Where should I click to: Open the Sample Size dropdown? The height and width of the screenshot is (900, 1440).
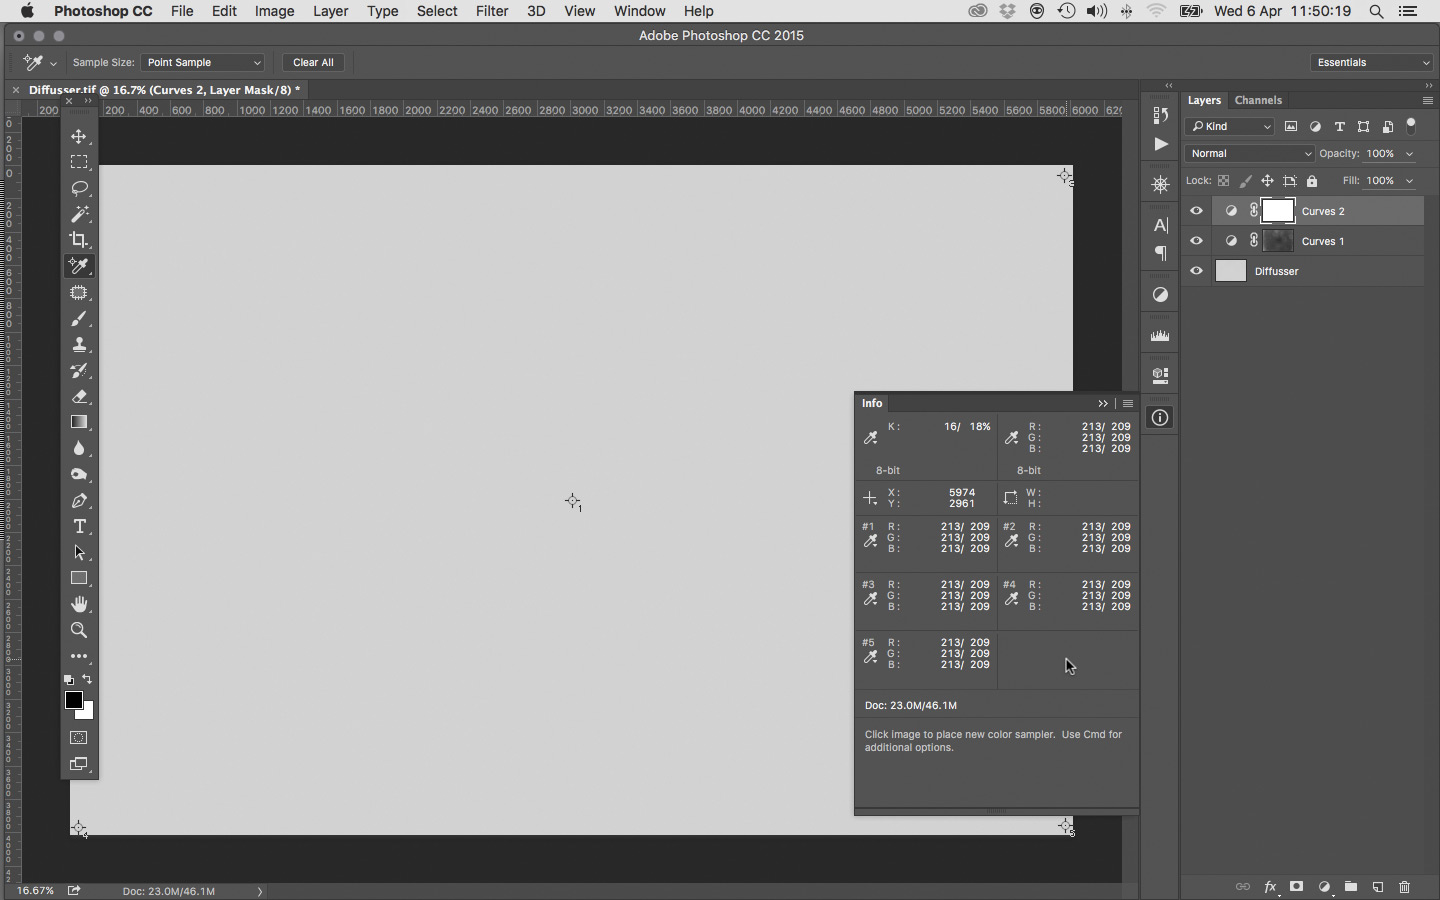[203, 62]
